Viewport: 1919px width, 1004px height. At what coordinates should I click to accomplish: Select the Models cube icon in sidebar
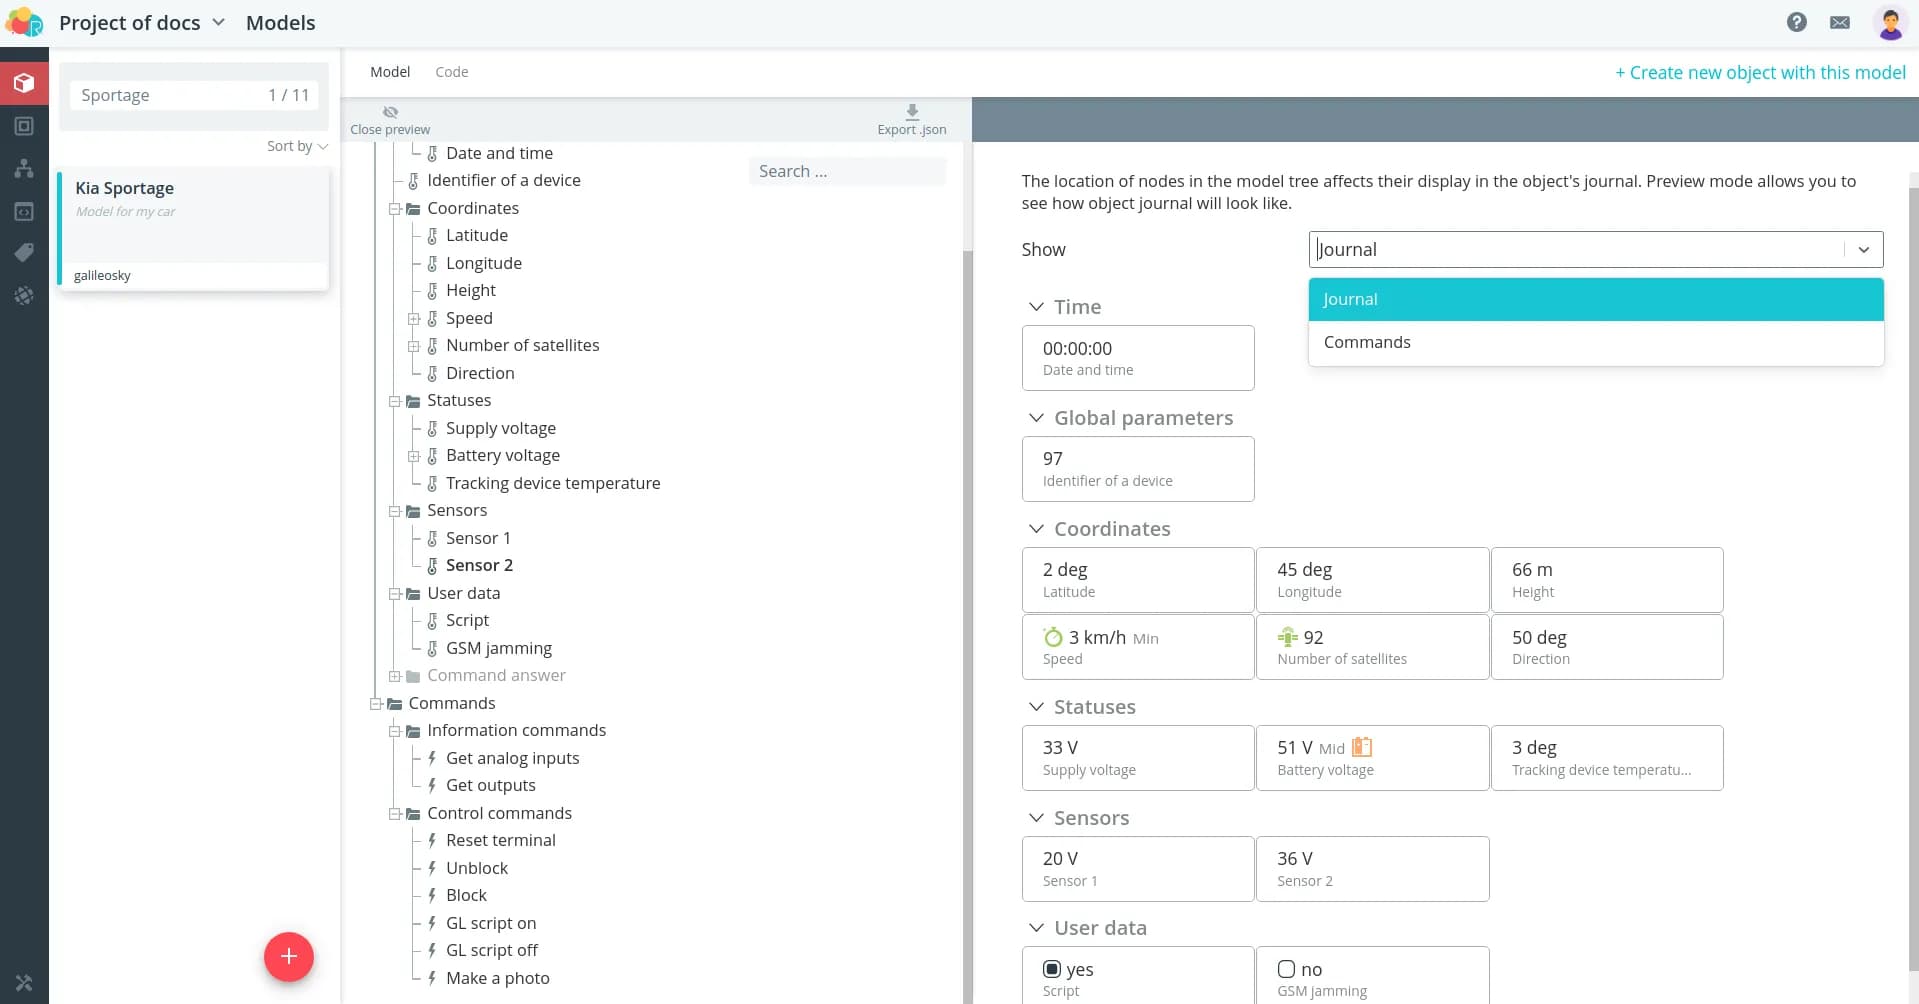24,83
